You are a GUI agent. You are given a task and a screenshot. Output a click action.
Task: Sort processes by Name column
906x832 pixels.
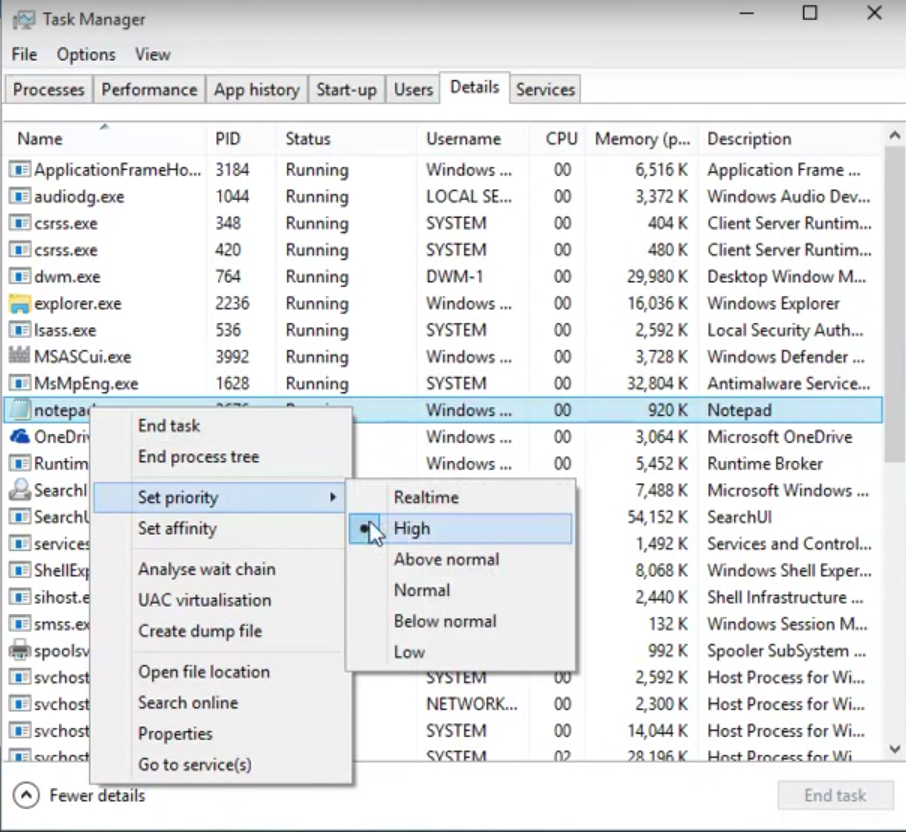tap(104, 139)
